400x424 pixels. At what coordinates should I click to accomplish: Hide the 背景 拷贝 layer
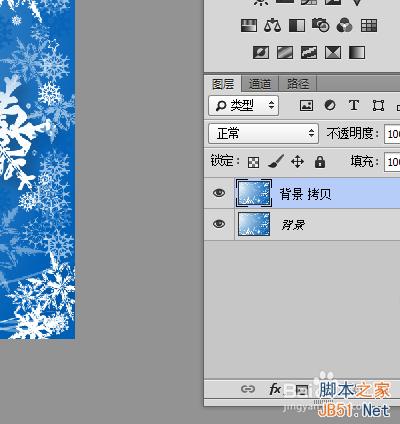(x=219, y=193)
